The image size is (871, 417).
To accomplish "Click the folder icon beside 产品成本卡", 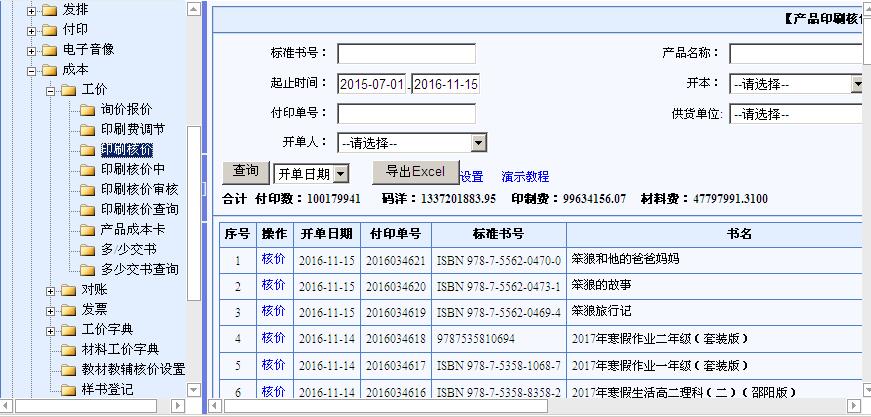I will [88, 230].
